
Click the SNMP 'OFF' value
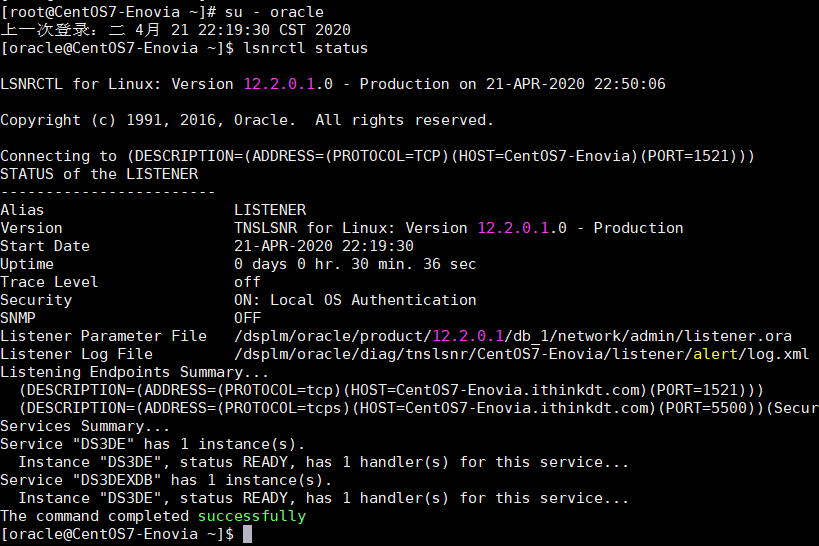(x=247, y=318)
